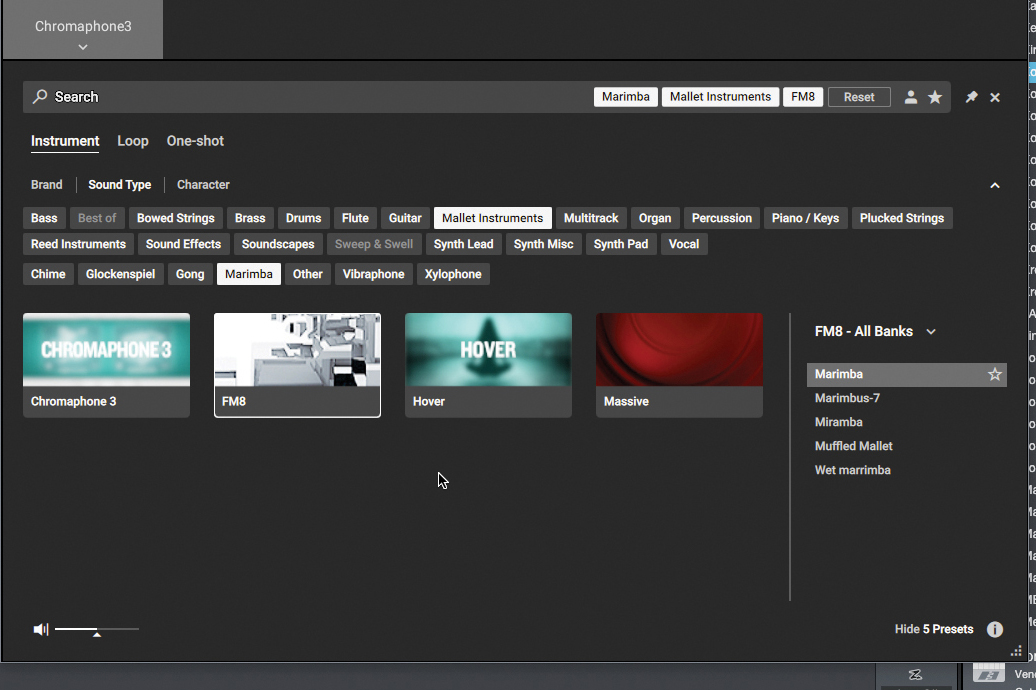Open the FM8 - All Banks dropdown
This screenshot has height=690, width=1036.
875,332
